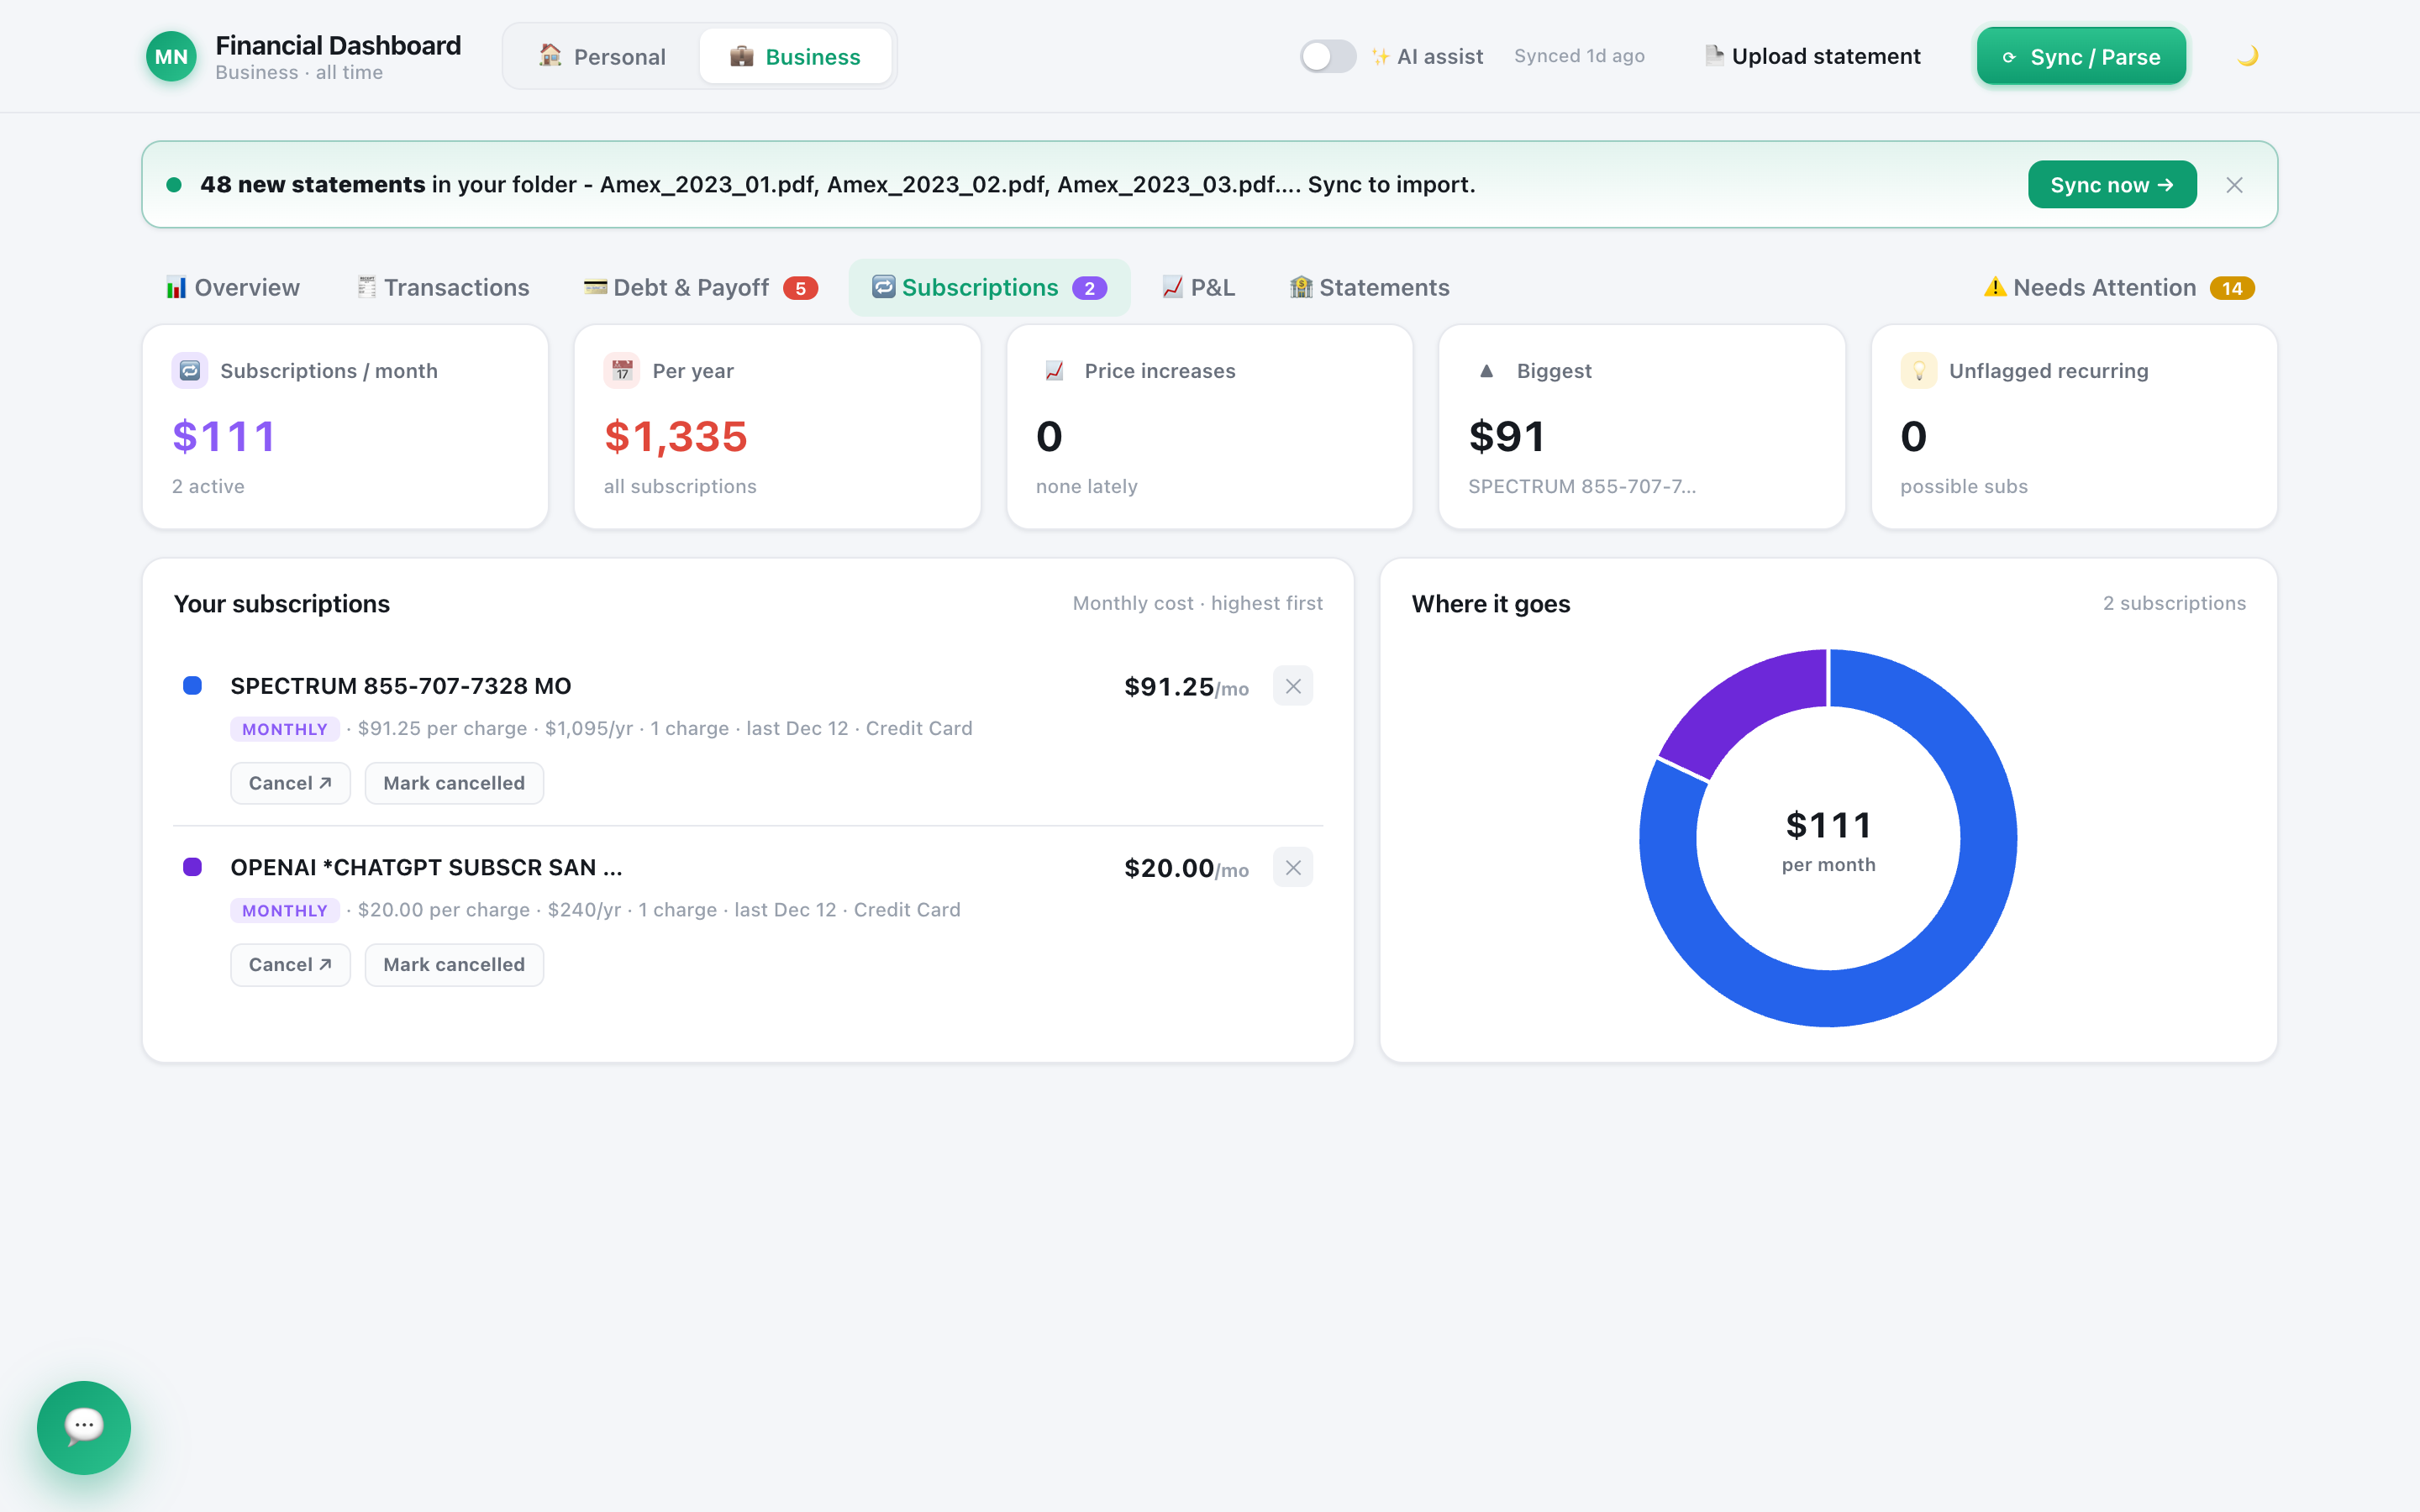Click the Subscriptions / month card icon
Screen dimensions: 2420x1512
point(190,371)
